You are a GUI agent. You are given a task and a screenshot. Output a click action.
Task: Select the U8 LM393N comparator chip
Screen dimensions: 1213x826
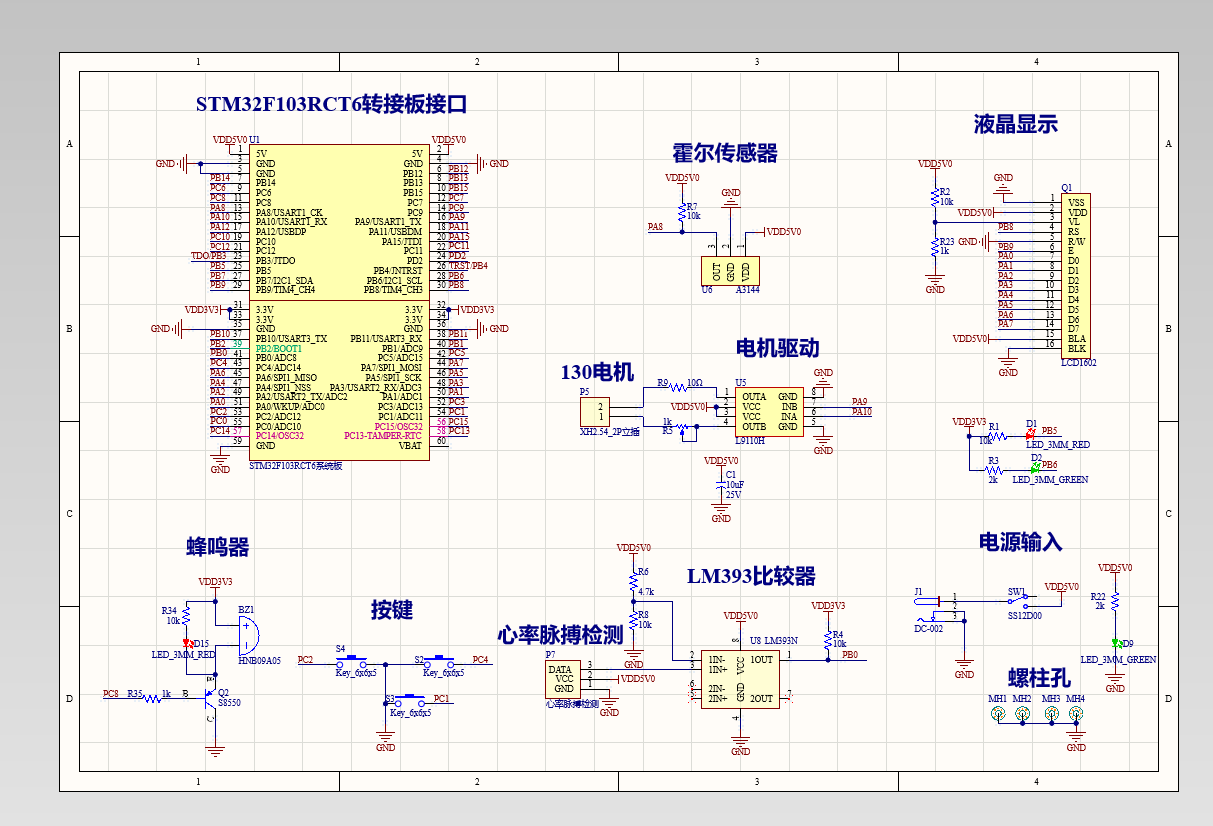click(740, 677)
